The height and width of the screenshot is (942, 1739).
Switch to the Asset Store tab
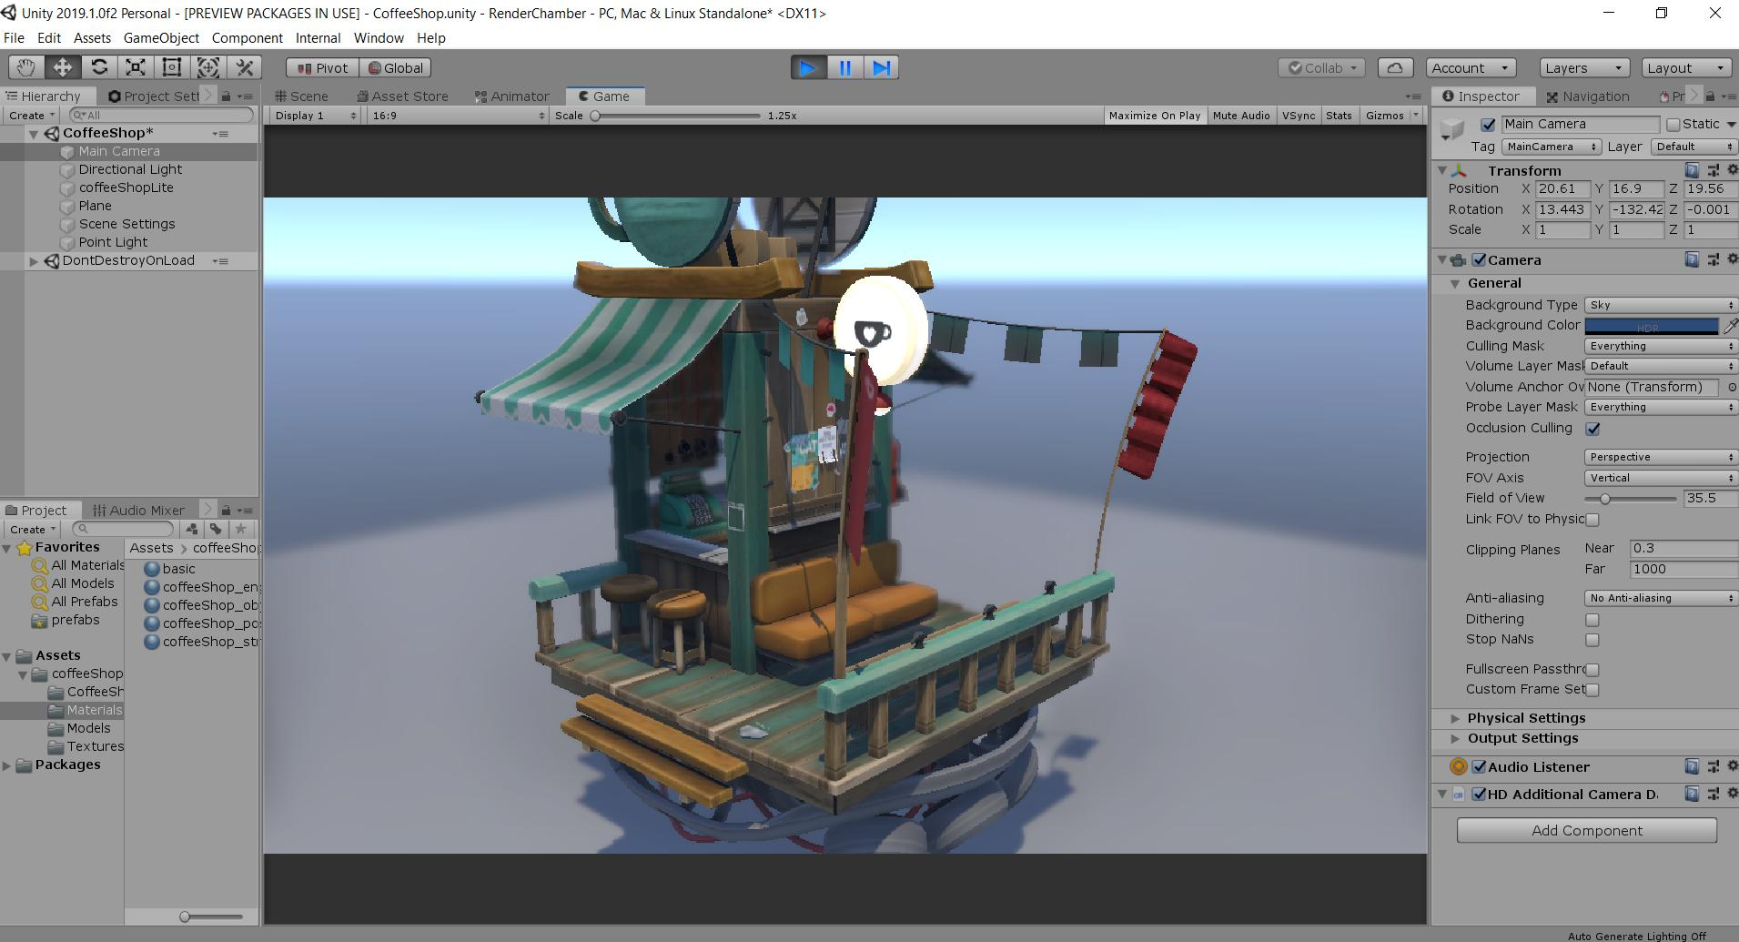tap(402, 96)
